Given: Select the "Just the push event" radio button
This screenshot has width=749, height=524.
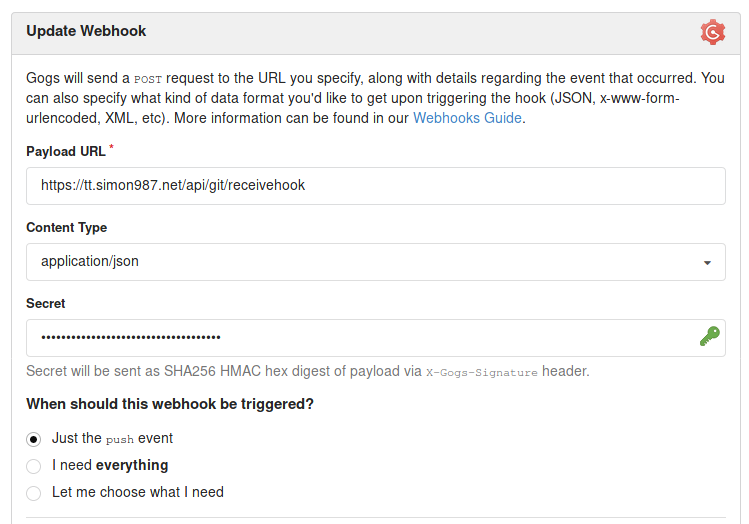Looking at the screenshot, I should [x=33, y=439].
